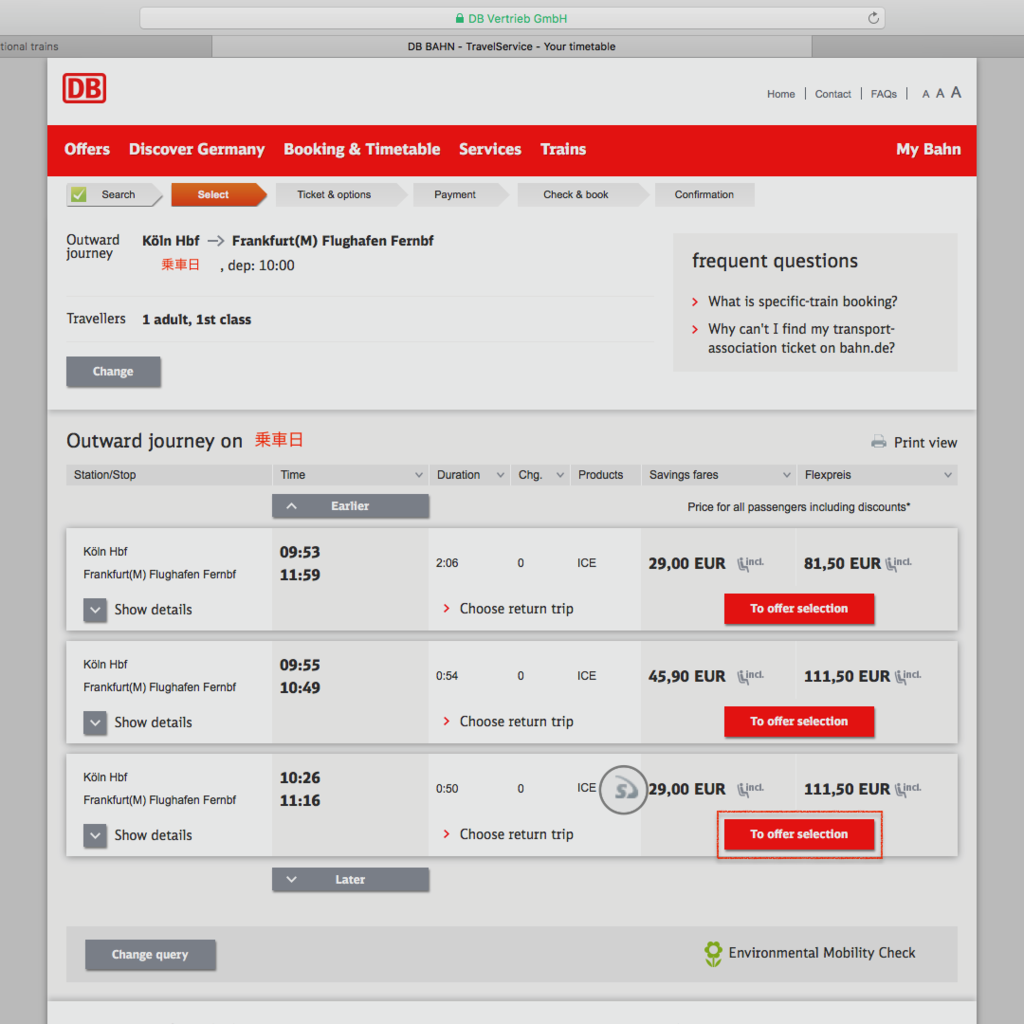
Task: Click seat reservation icon next to 81,50 EUR
Action: [899, 563]
